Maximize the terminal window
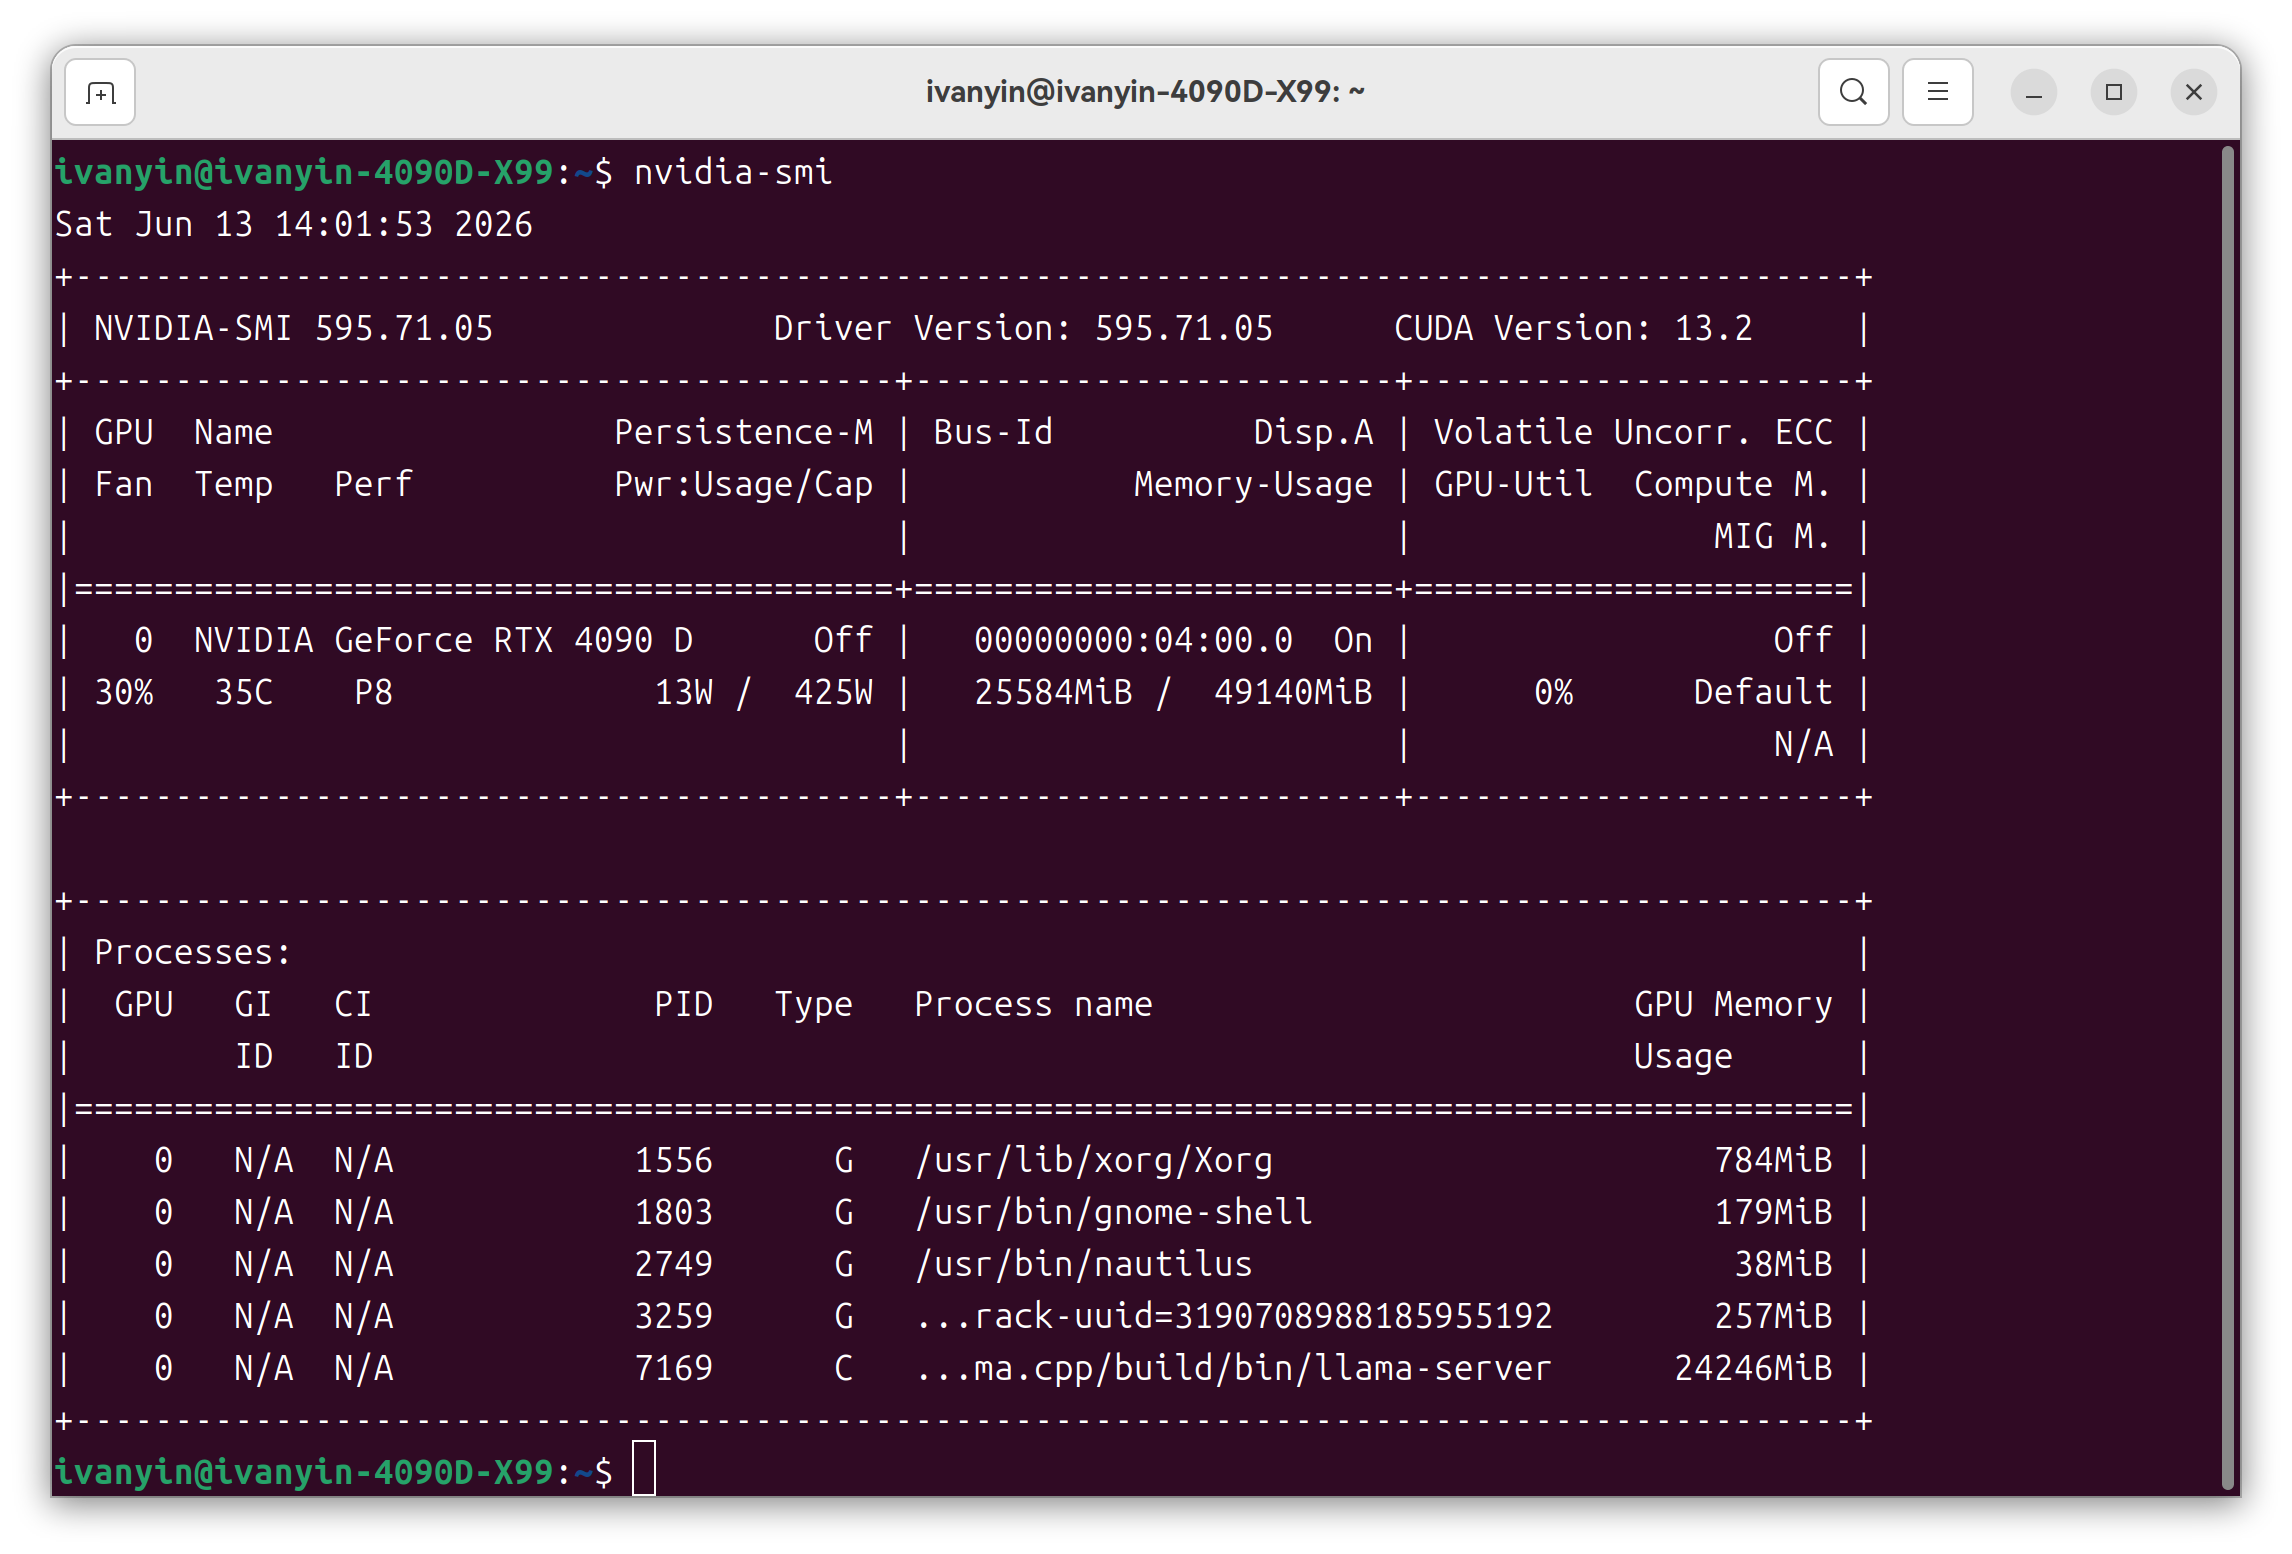The height and width of the screenshot is (1554, 2292). [x=2113, y=93]
